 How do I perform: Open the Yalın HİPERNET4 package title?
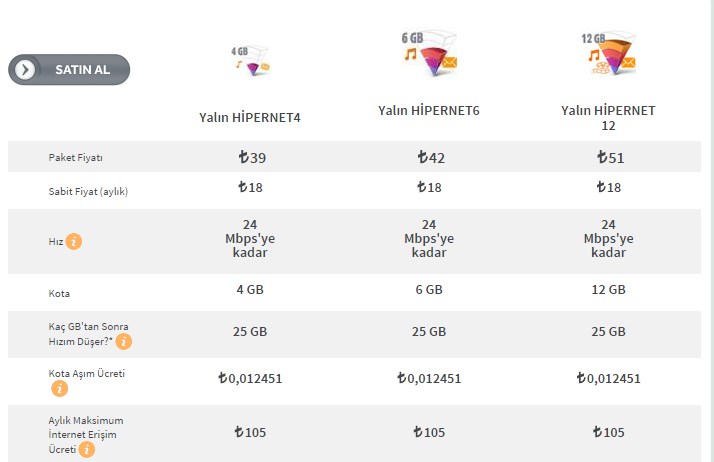pos(249,118)
